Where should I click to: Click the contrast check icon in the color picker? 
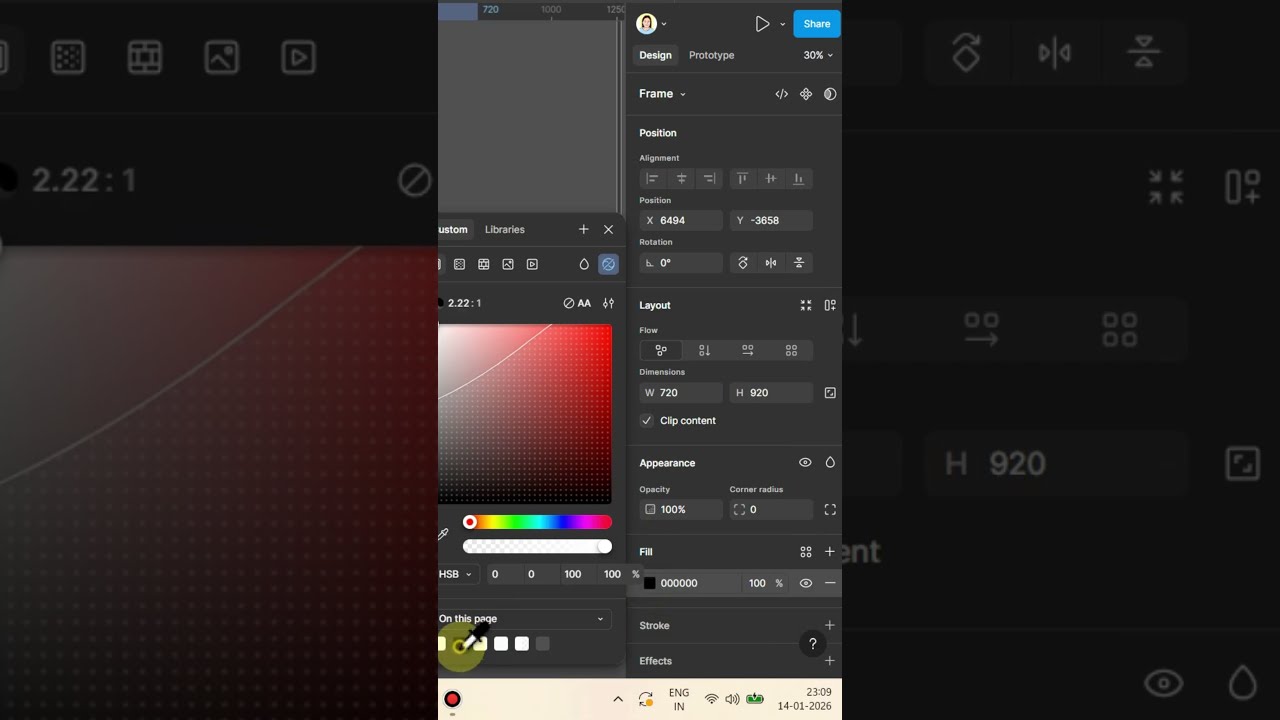(608, 264)
